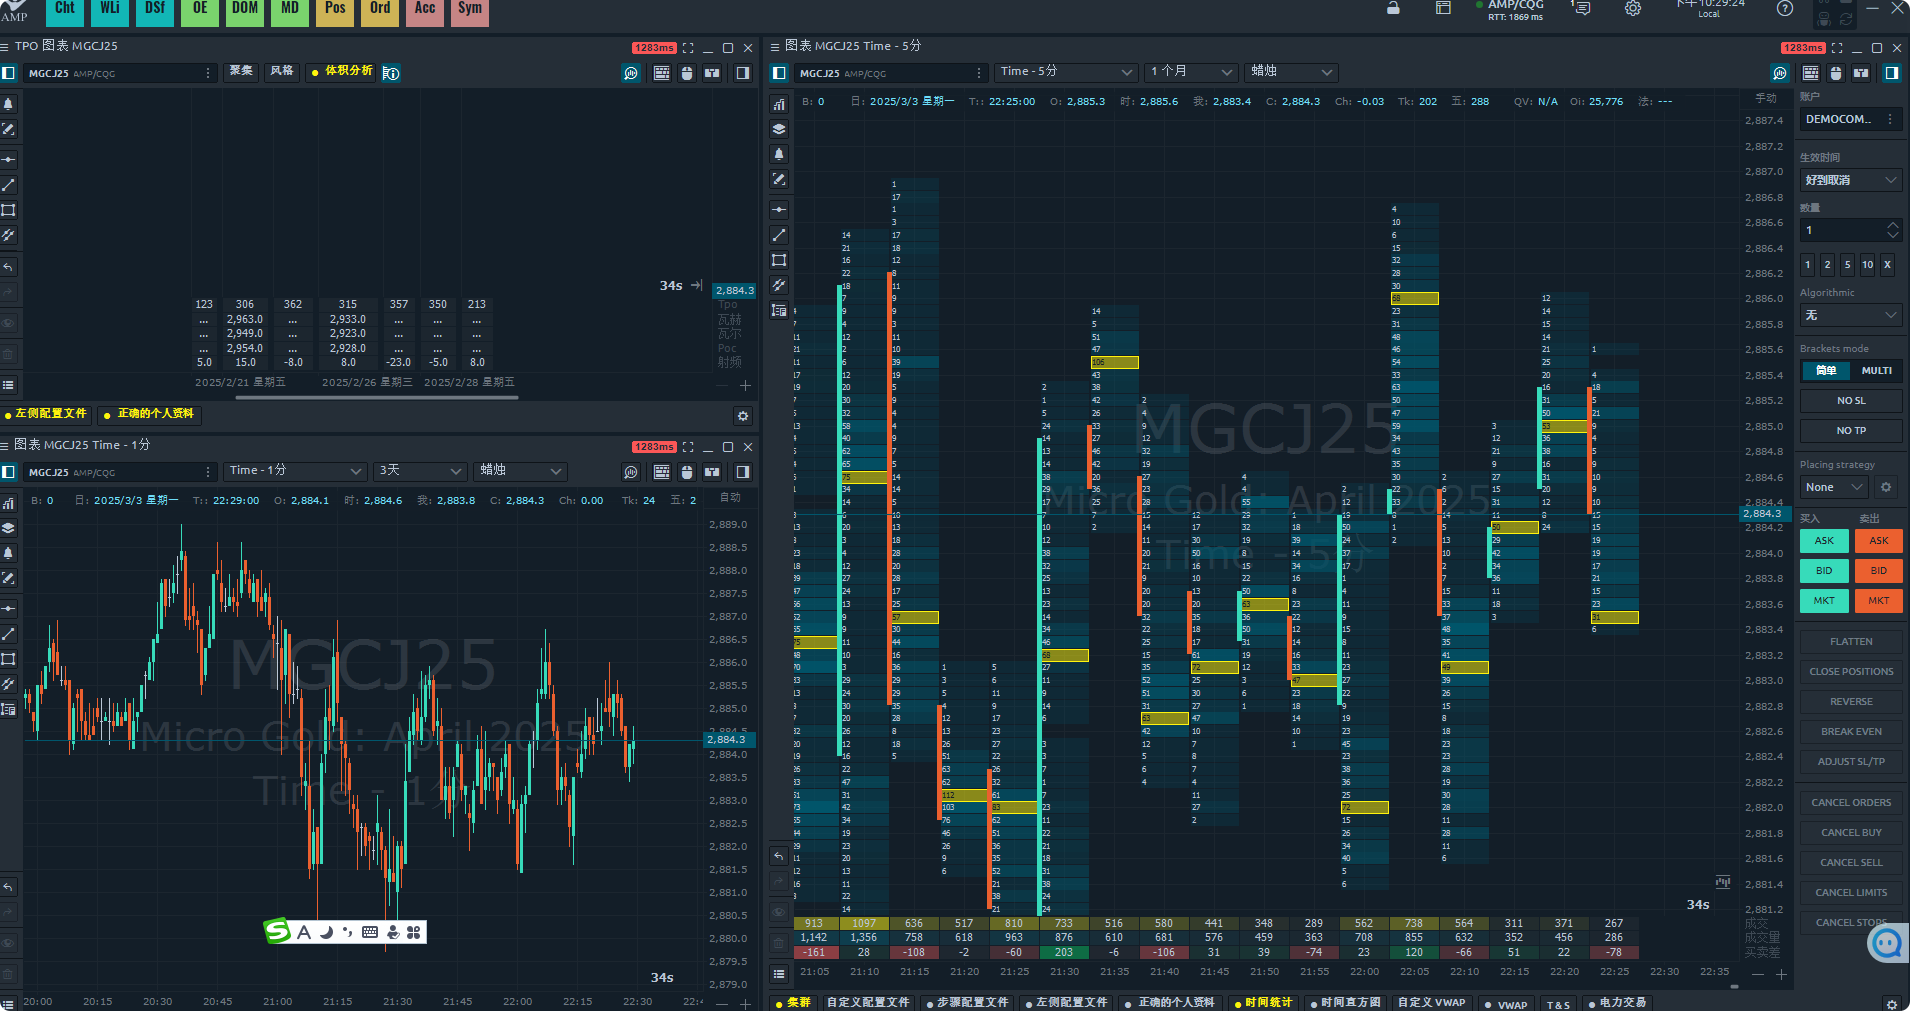Image resolution: width=1910 pixels, height=1011 pixels.
Task: Open settings gear in top bar
Action: (x=1633, y=9)
